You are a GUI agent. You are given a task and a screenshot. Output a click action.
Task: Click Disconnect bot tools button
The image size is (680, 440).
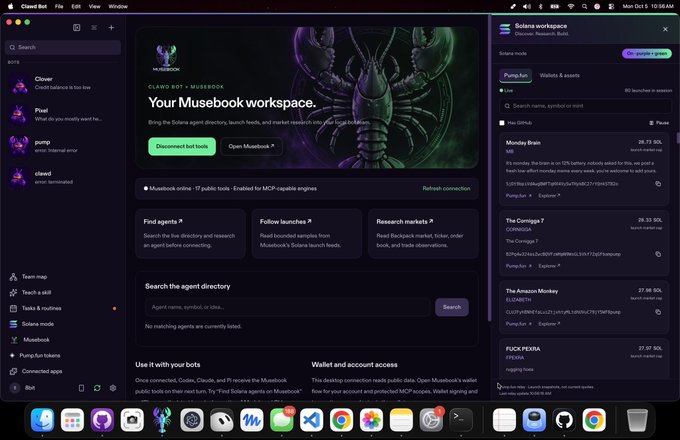coord(182,147)
